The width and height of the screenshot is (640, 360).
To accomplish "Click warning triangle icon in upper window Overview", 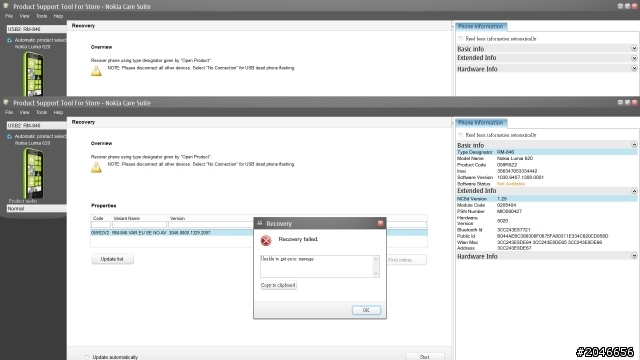I will pos(96,71).
